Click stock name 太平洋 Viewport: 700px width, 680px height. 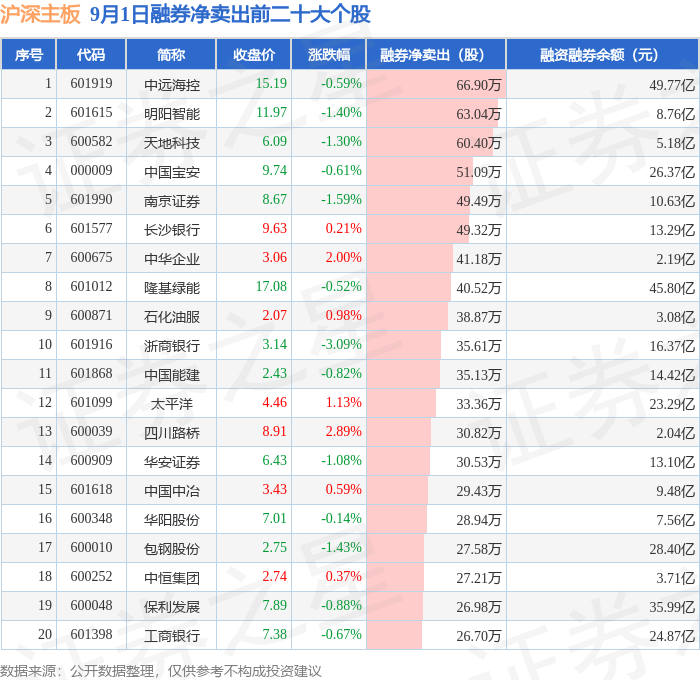point(171,404)
